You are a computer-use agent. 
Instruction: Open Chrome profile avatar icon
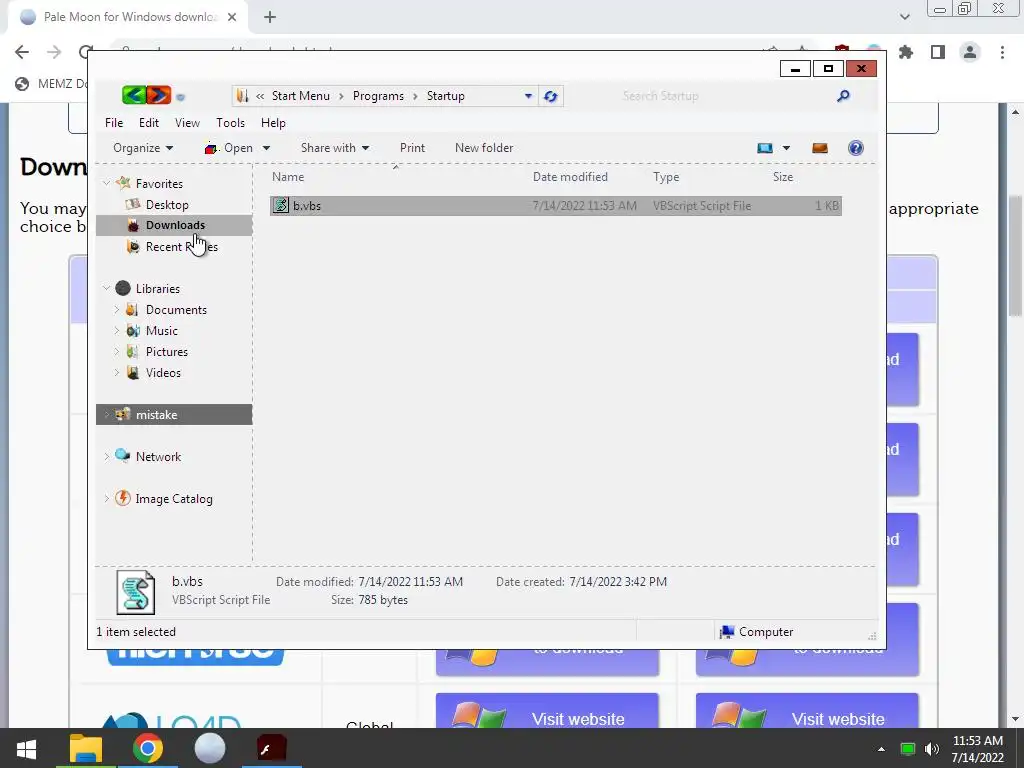coord(970,52)
